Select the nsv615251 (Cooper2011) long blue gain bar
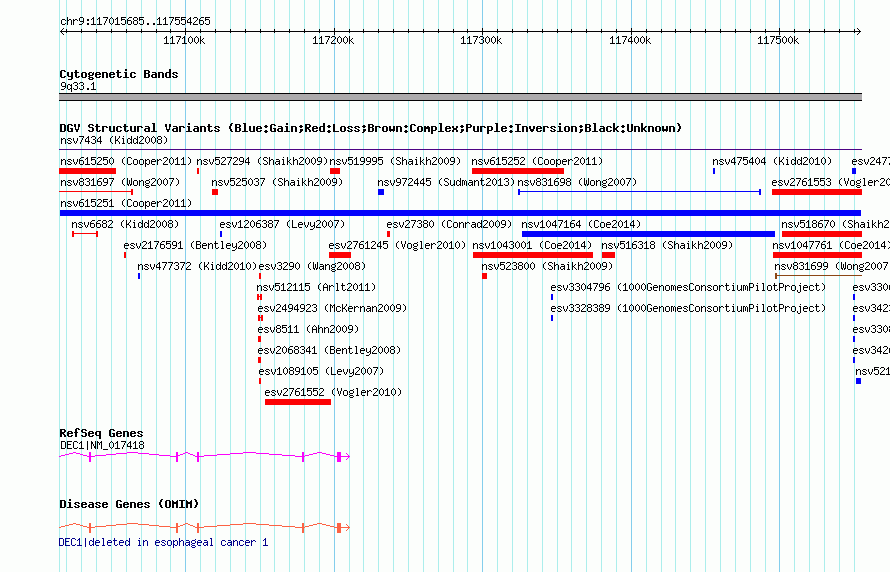This screenshot has height=572, width=890. coord(460,213)
